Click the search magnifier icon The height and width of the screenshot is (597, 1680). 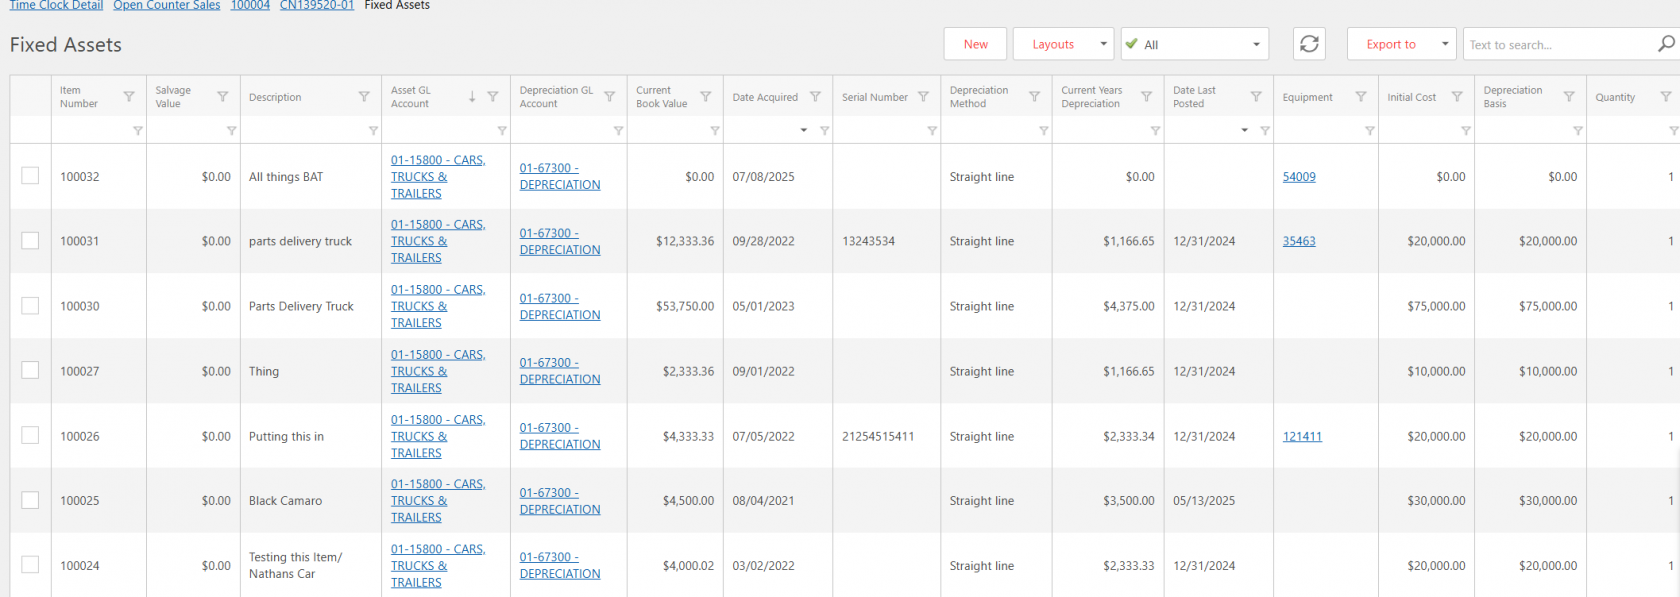pos(1666,44)
